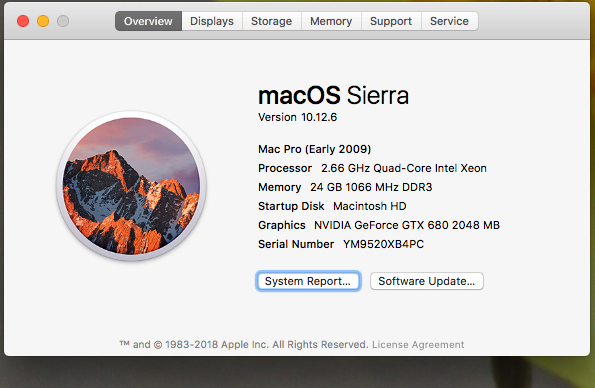Viewport: 595px width, 388px height.
Task: Click the Version 10.12.6 text
Action: click(x=298, y=117)
